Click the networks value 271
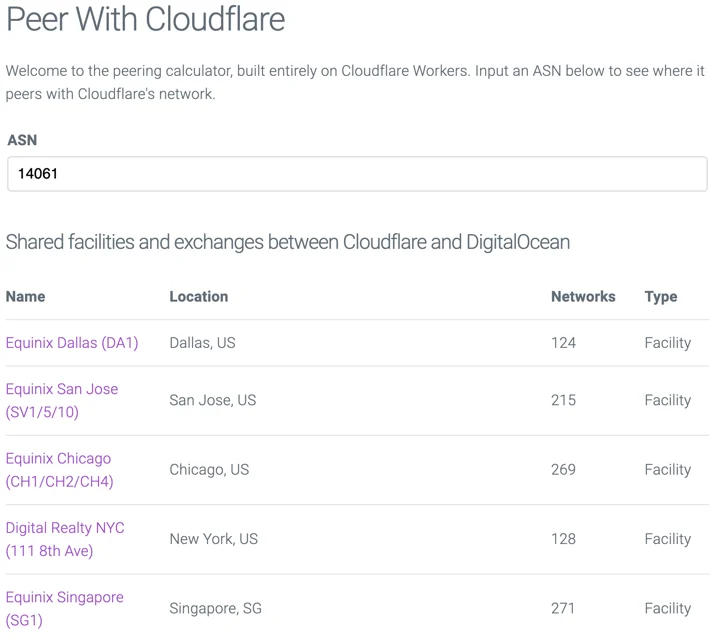 tap(563, 608)
